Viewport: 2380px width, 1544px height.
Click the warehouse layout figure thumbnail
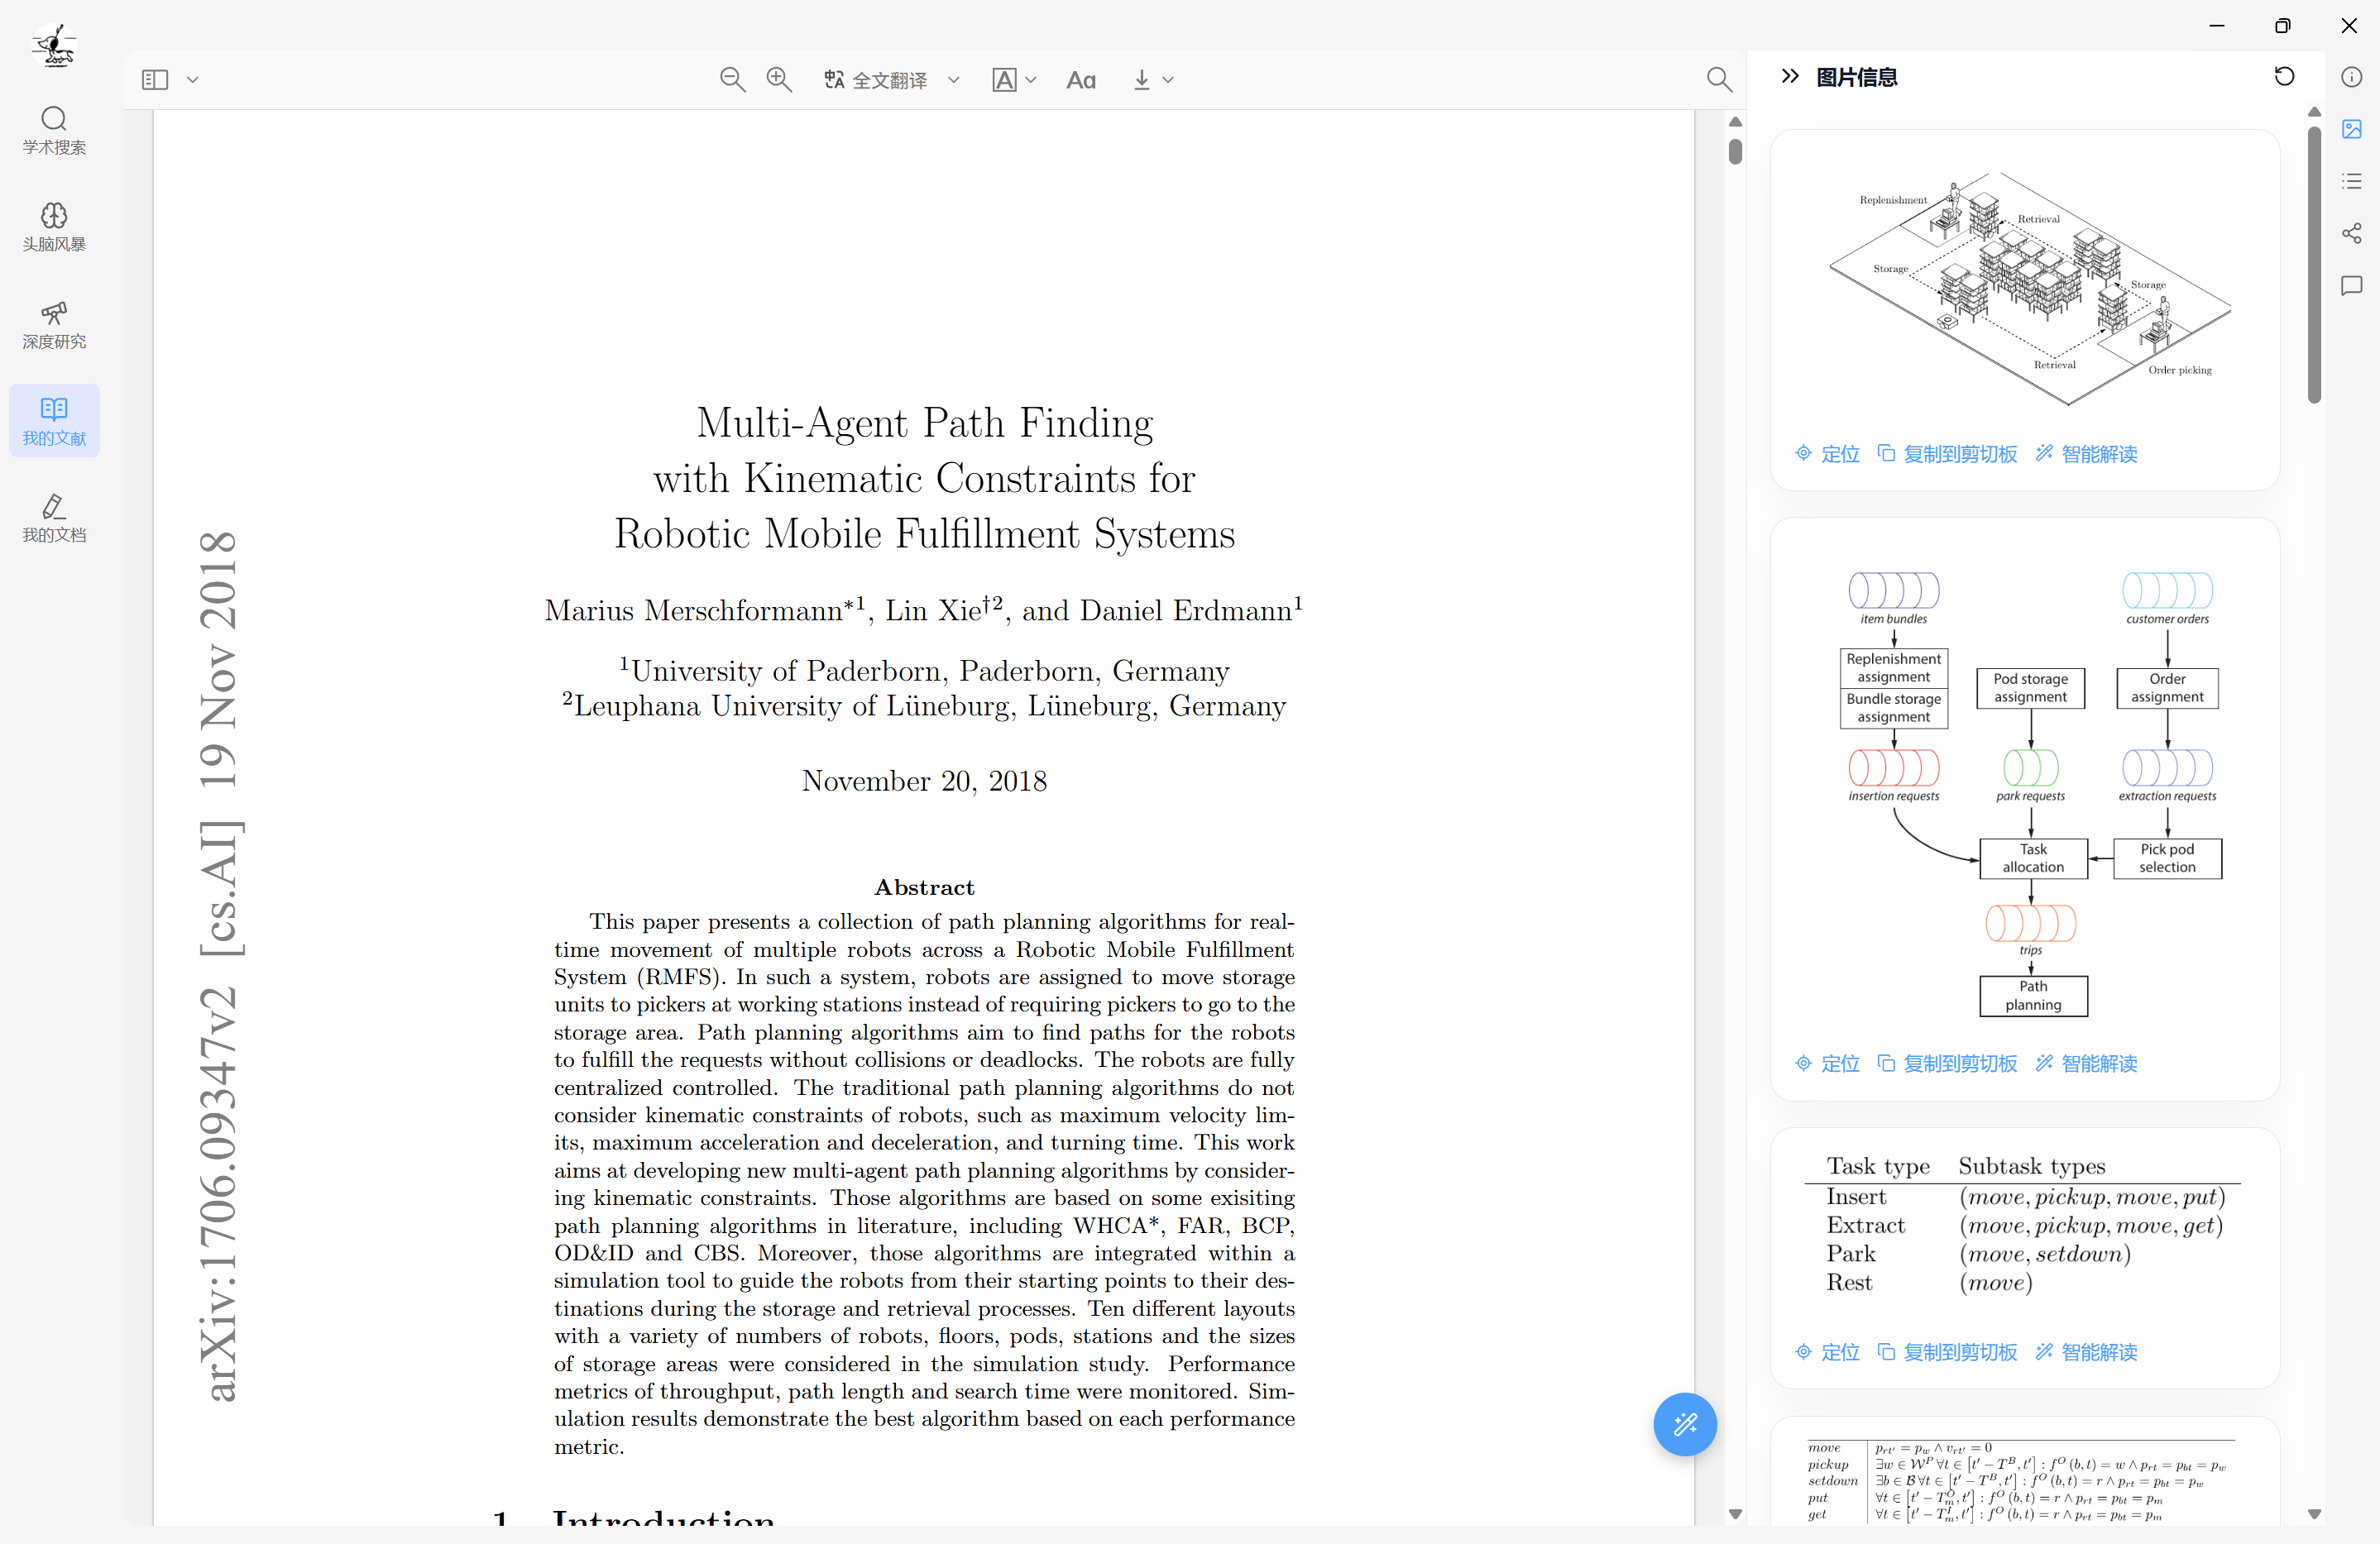2029,287
